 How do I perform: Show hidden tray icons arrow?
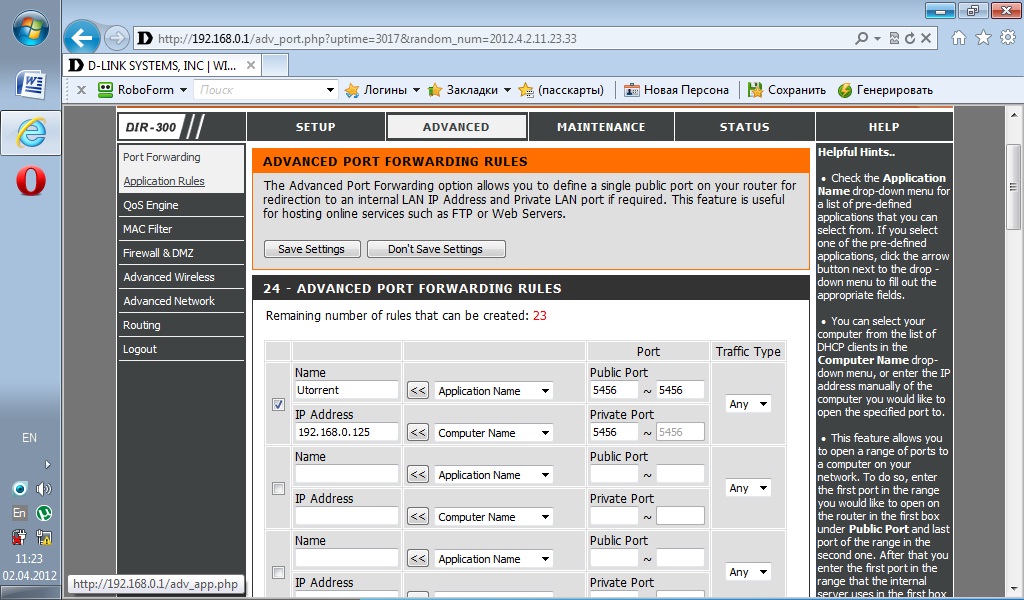point(47,465)
